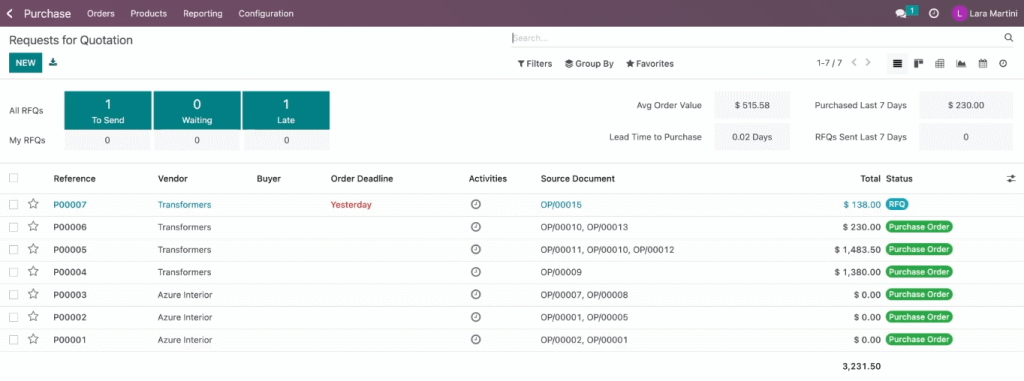Switch to kanban view icon

coord(918,63)
